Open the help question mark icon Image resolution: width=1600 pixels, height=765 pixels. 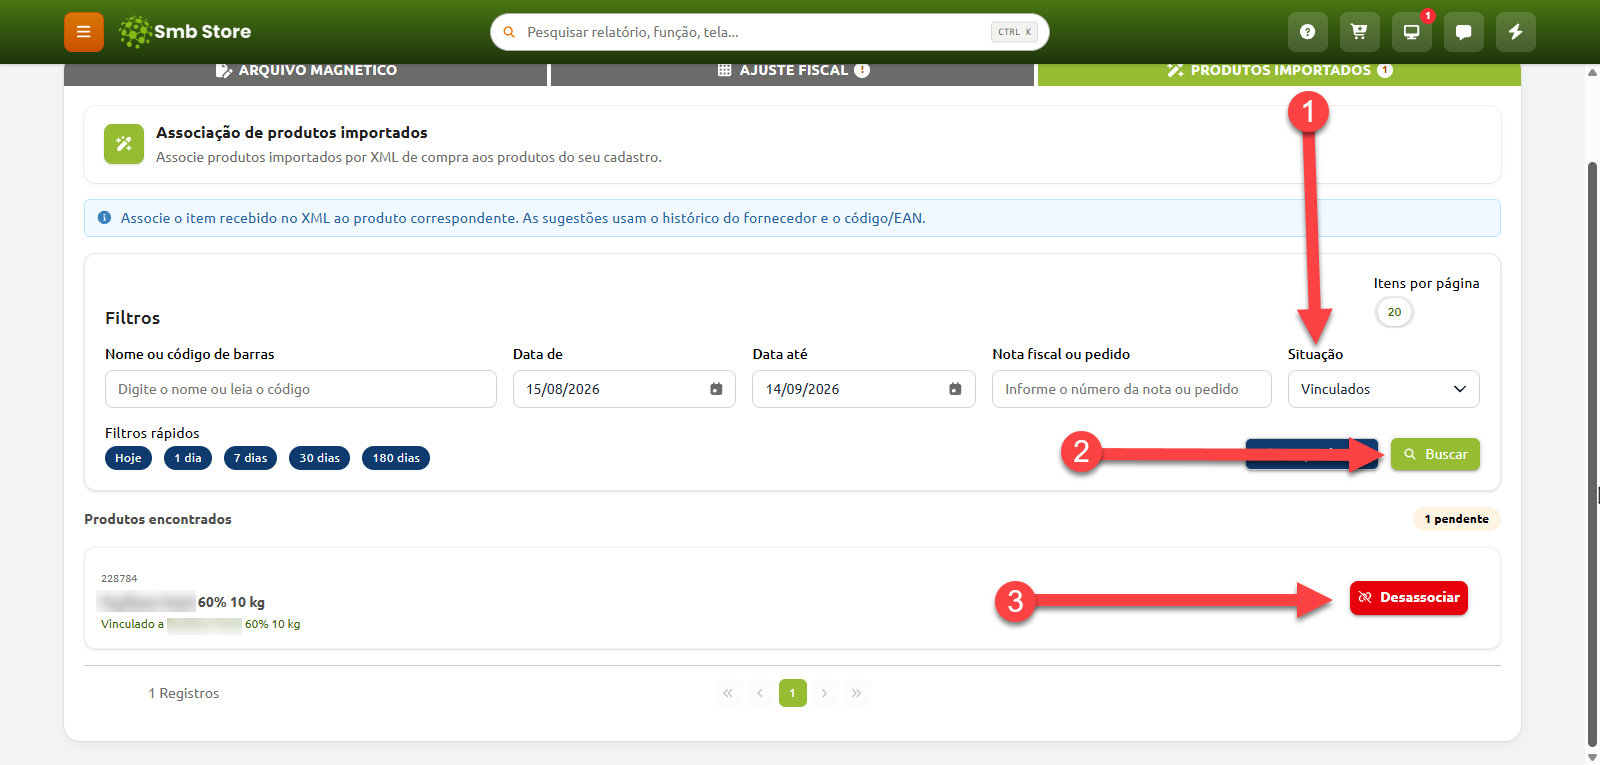[x=1307, y=32]
